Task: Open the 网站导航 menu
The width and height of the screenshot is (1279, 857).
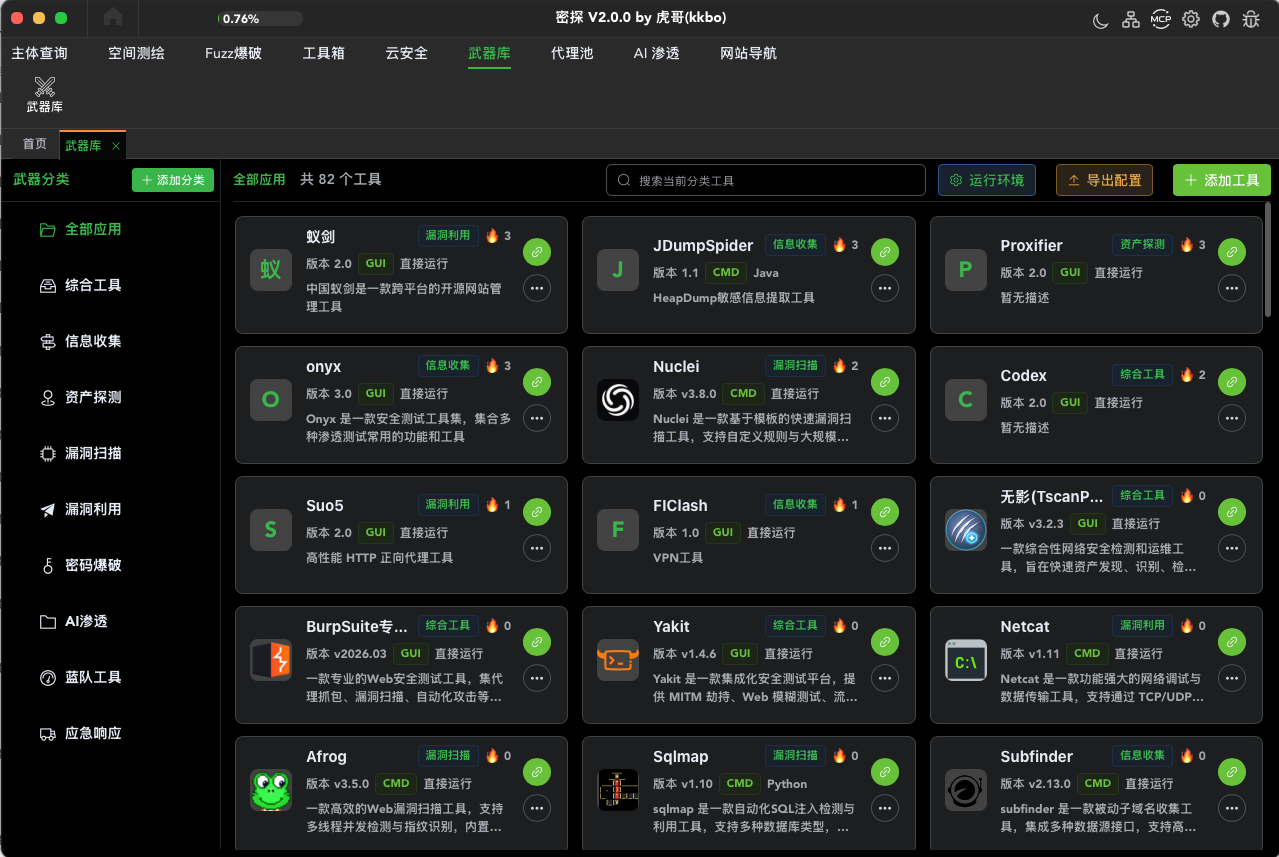Action: 748,53
